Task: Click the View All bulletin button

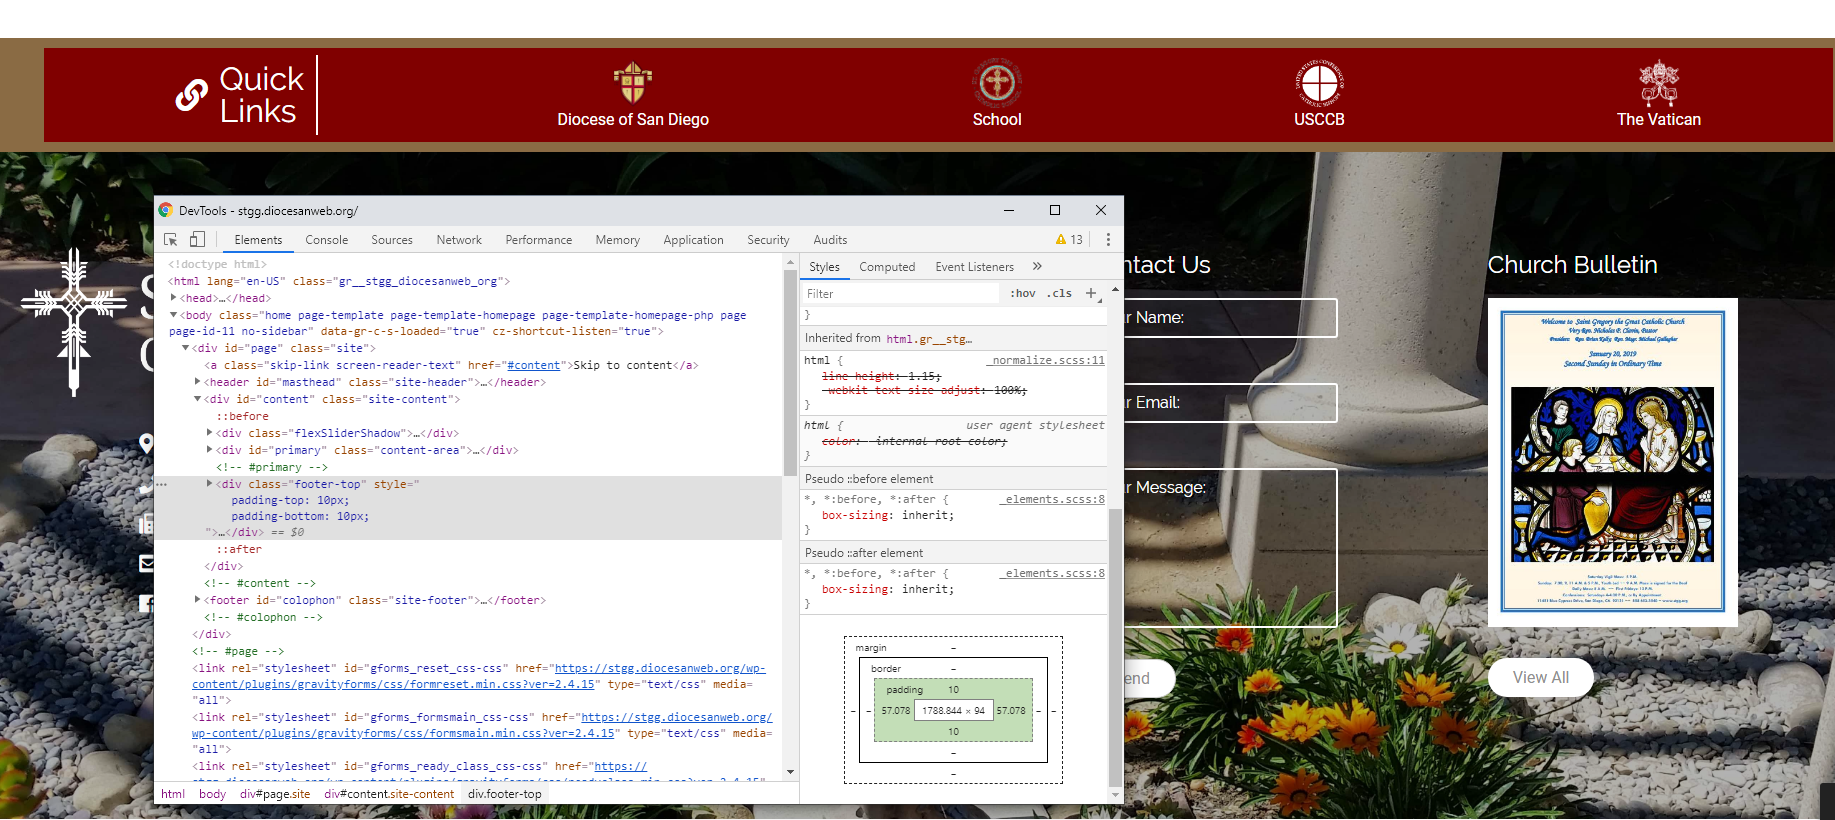Action: point(1540,678)
